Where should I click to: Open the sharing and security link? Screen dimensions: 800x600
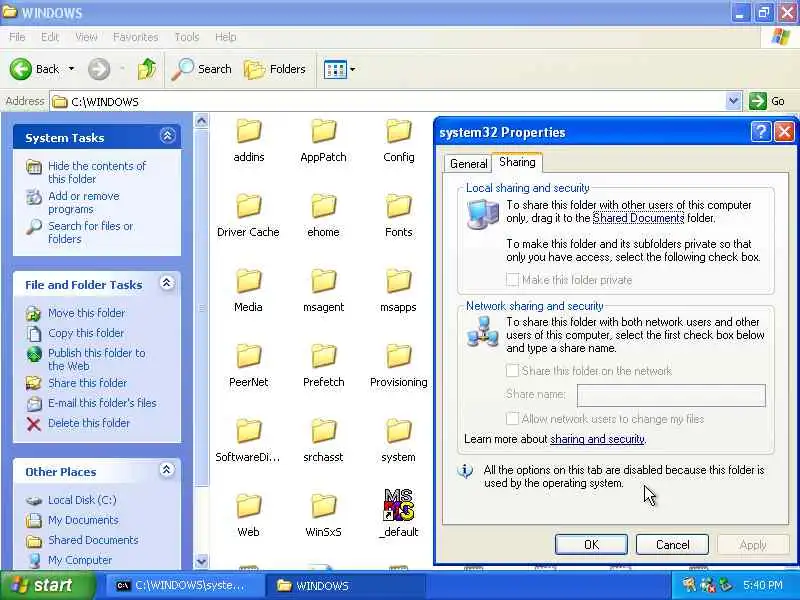tap(597, 439)
